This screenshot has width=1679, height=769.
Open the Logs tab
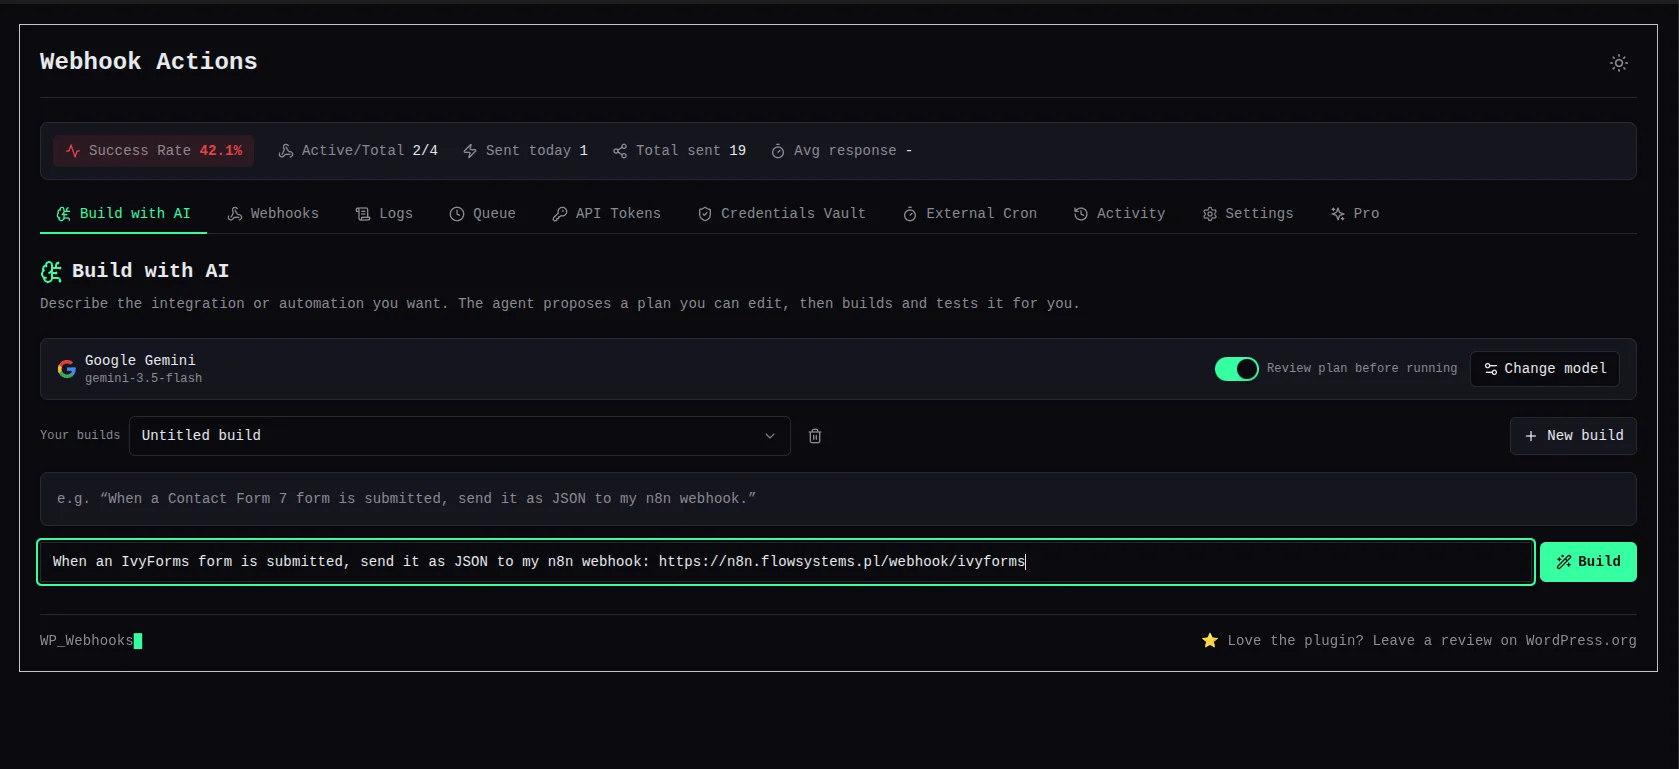click(384, 214)
